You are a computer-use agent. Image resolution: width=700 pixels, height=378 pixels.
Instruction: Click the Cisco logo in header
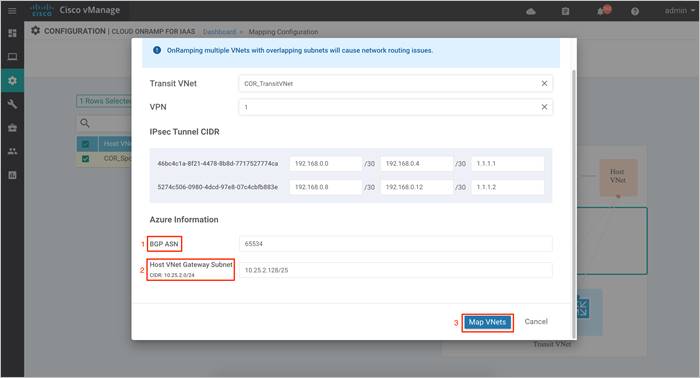42,10
